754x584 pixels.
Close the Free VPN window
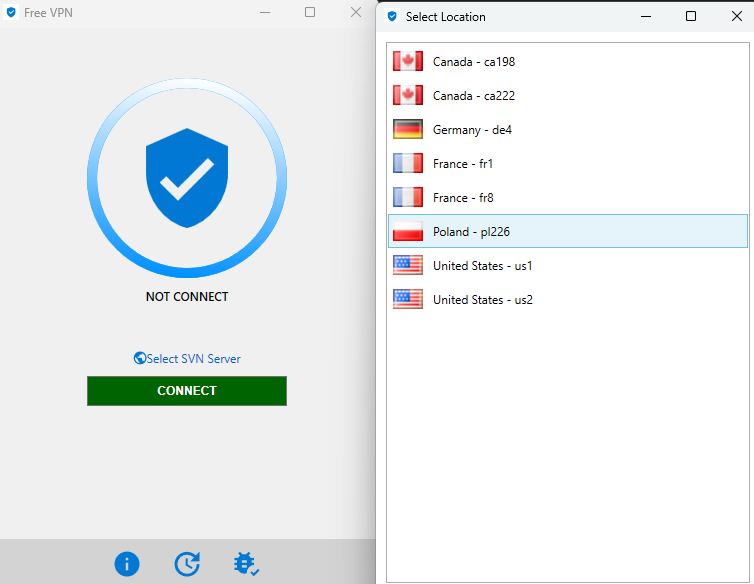[355, 12]
